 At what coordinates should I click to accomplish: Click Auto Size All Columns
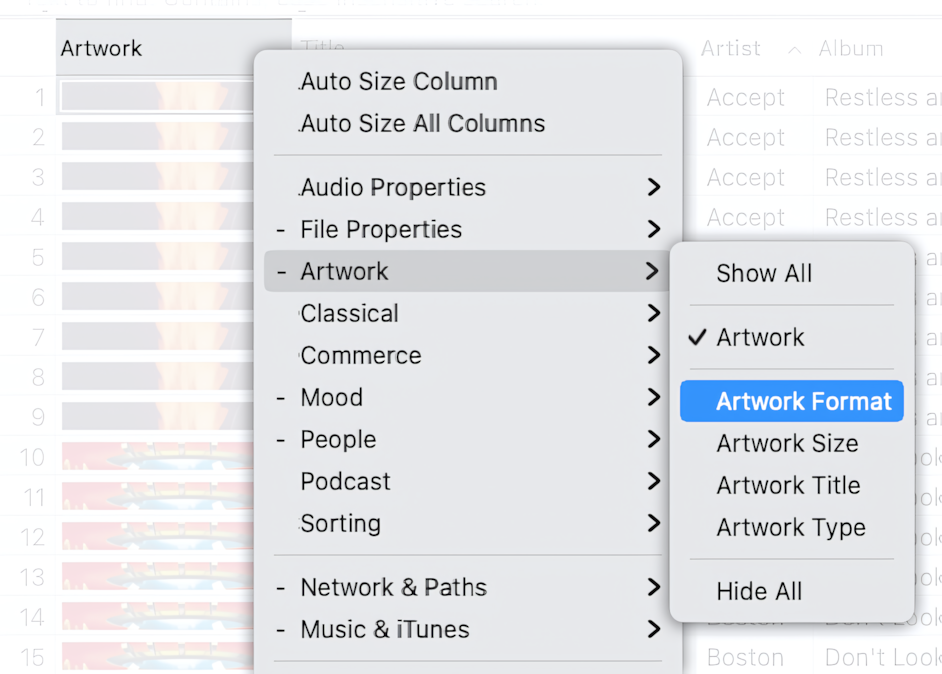coord(423,124)
